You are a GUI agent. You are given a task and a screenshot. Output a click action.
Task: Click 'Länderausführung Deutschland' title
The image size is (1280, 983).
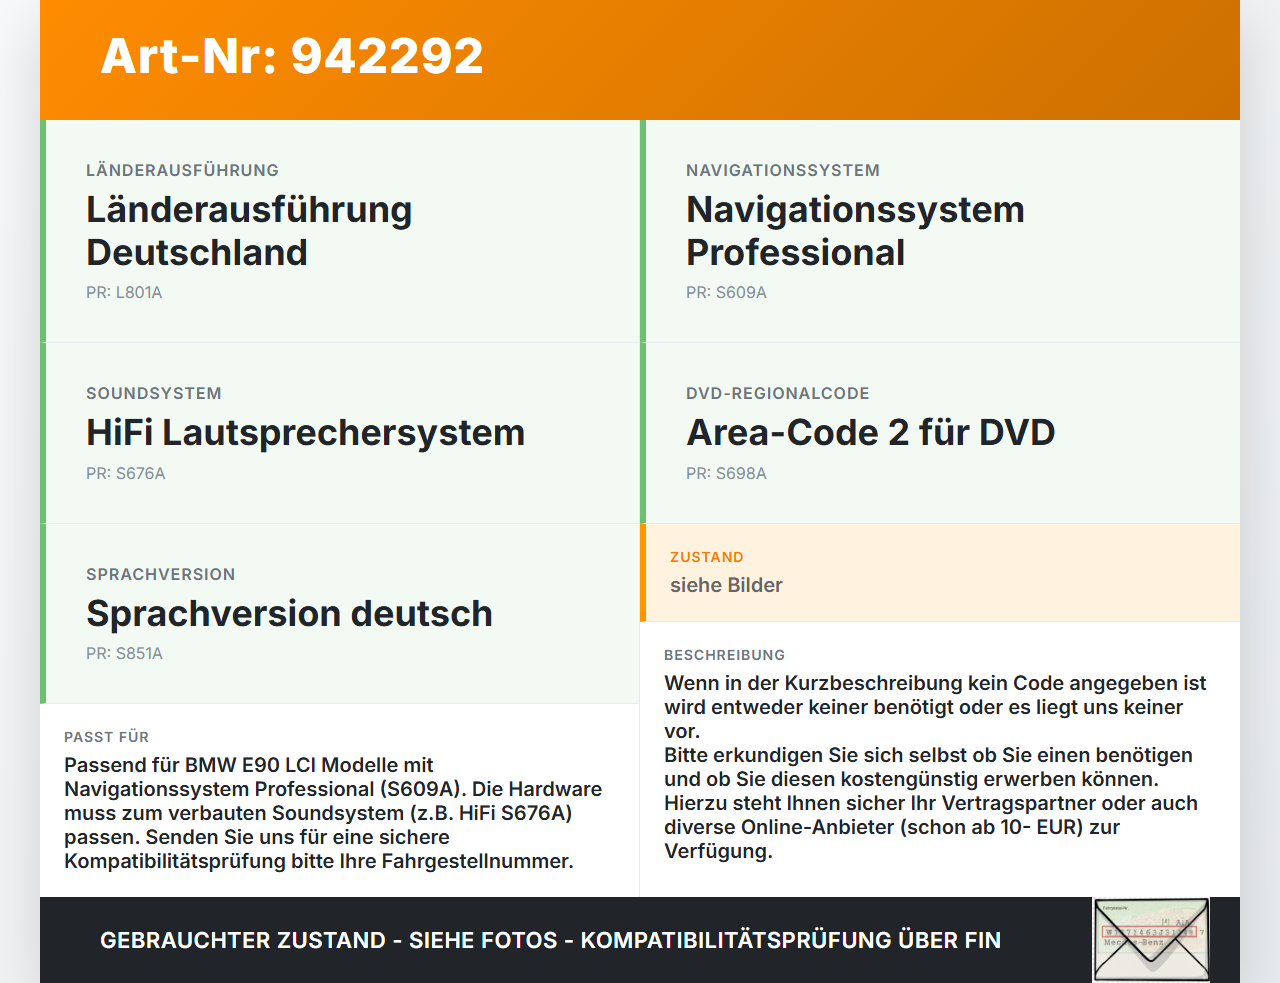pyautogui.click(x=249, y=231)
